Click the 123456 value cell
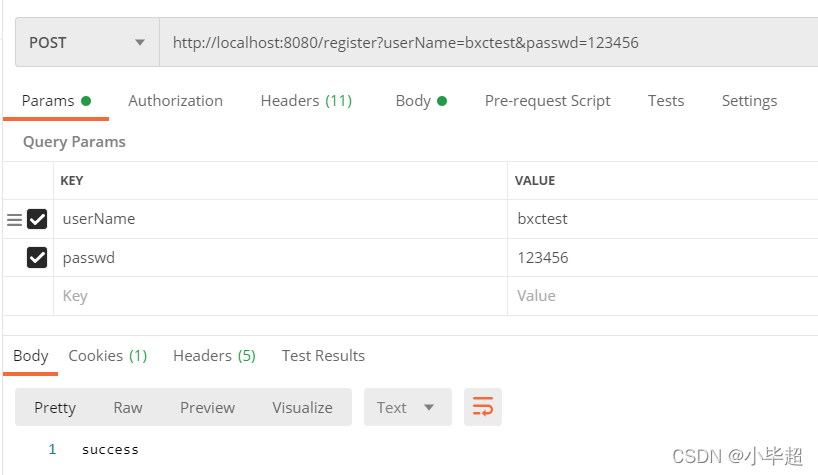 click(x=663, y=258)
